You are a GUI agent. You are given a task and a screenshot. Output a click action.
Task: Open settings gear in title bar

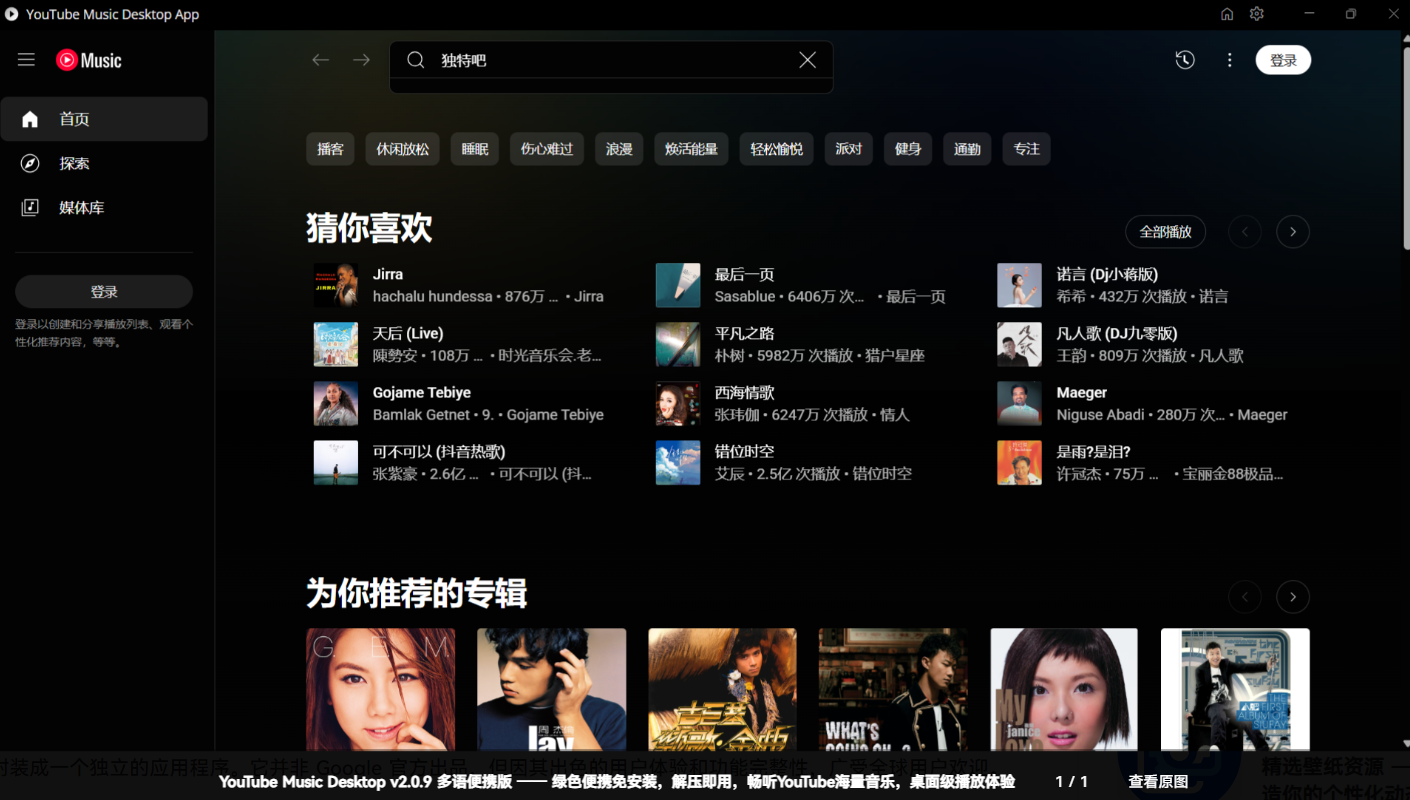1257,14
